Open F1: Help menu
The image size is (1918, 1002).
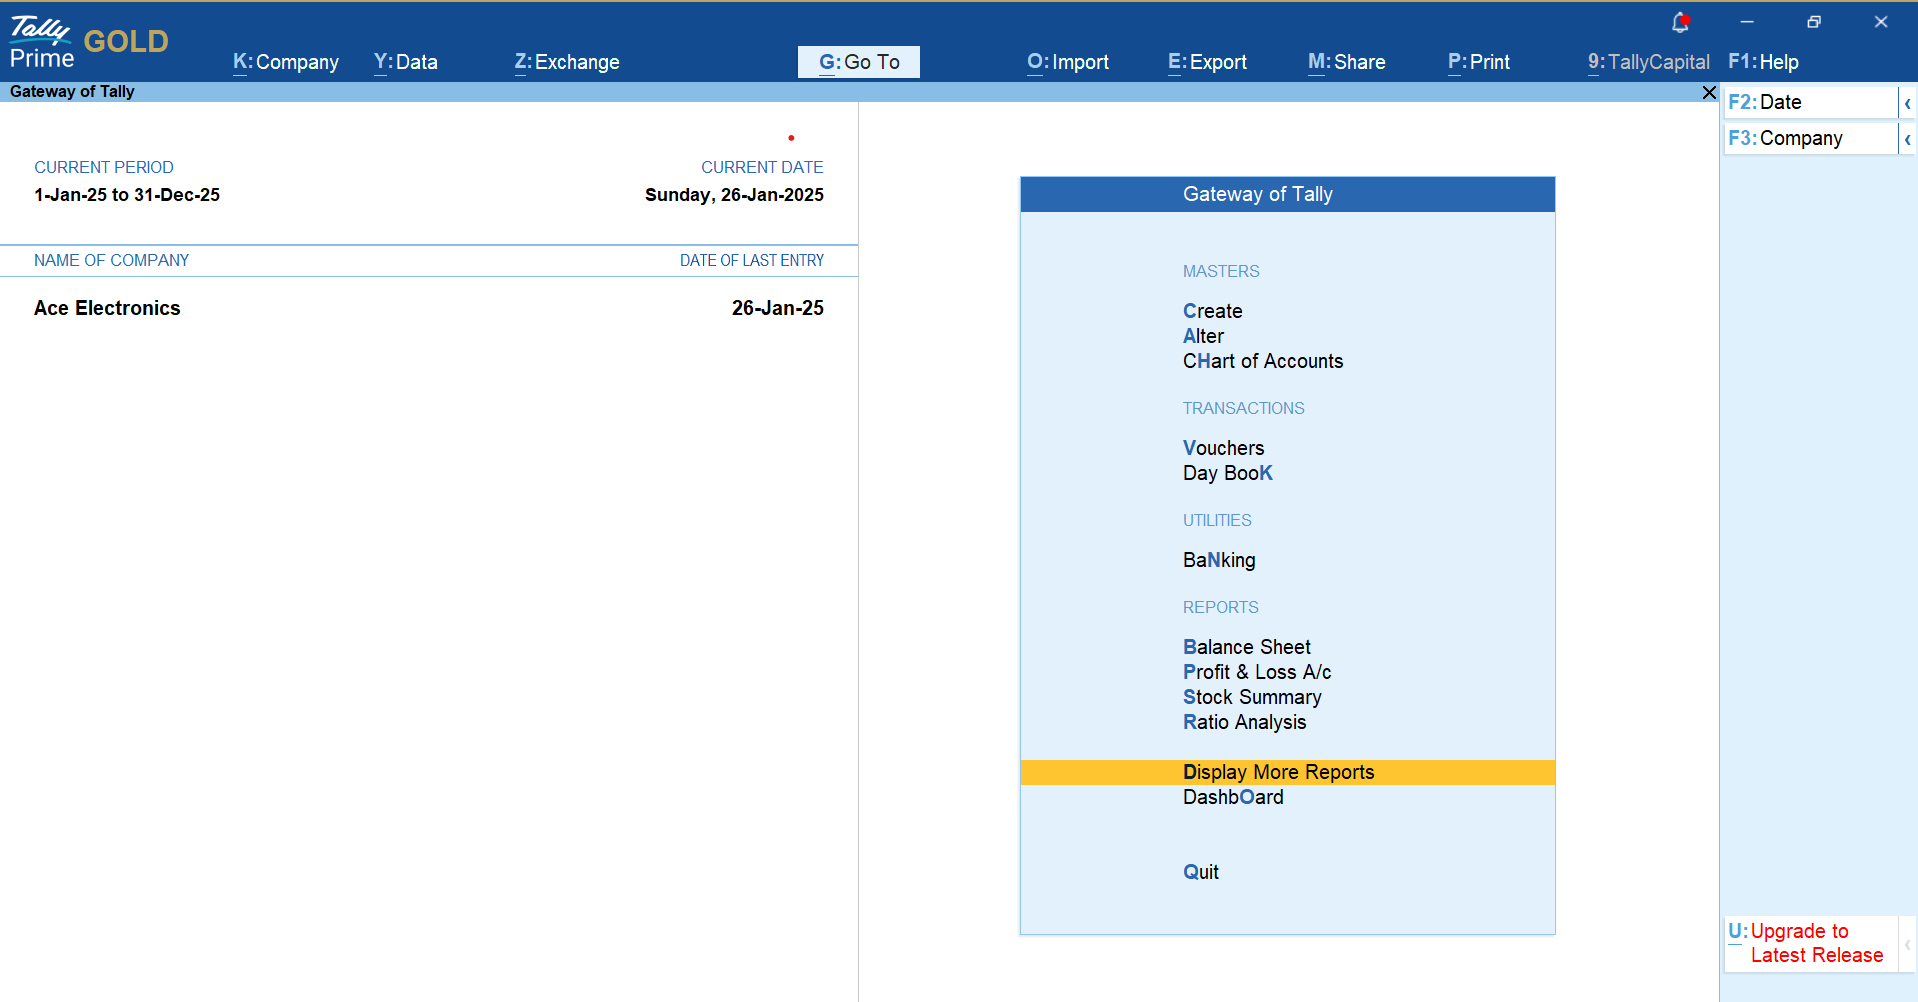tap(1763, 62)
